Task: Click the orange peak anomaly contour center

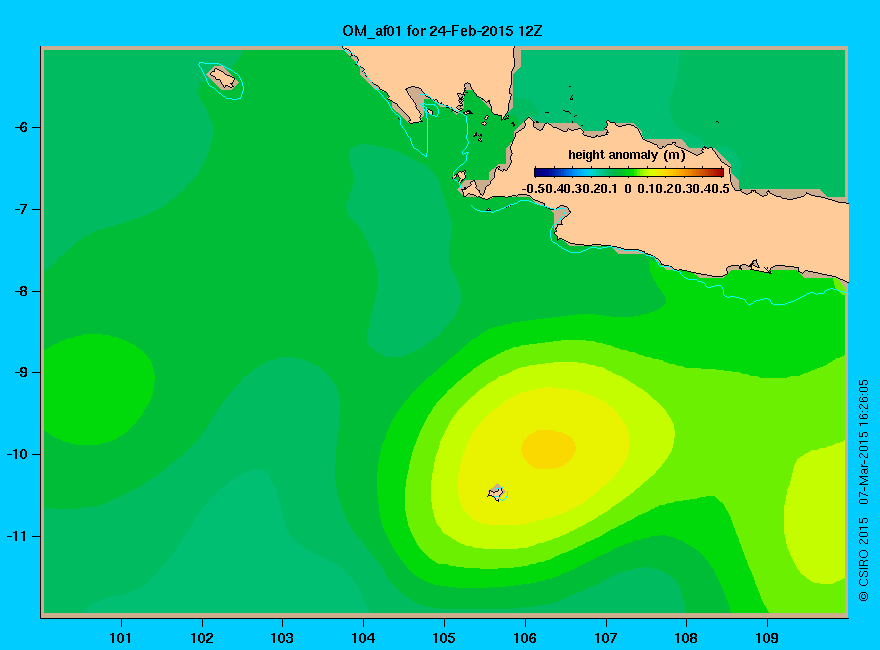Action: pos(548,449)
